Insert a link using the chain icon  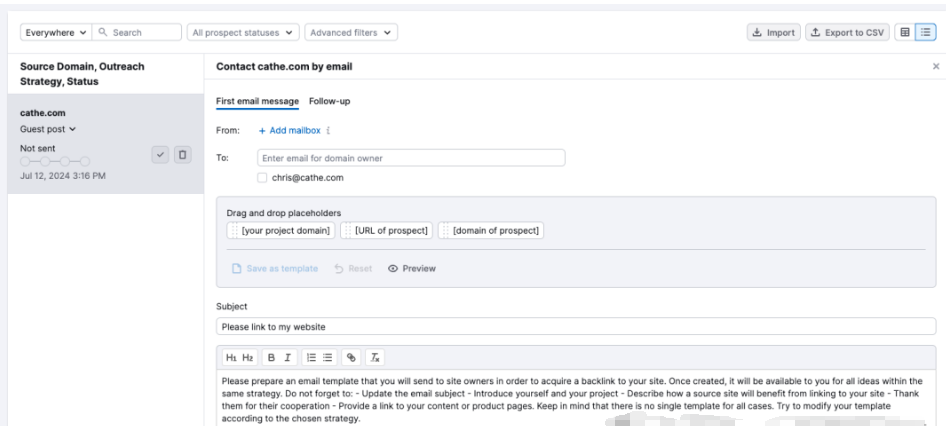351,357
